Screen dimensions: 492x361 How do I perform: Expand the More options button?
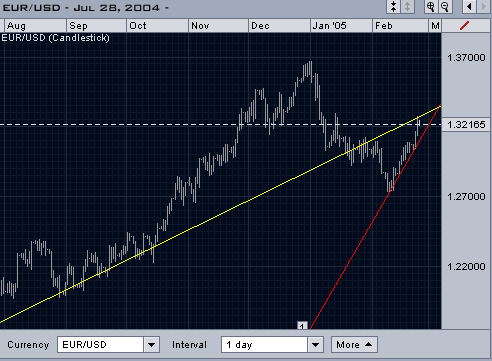point(354,345)
